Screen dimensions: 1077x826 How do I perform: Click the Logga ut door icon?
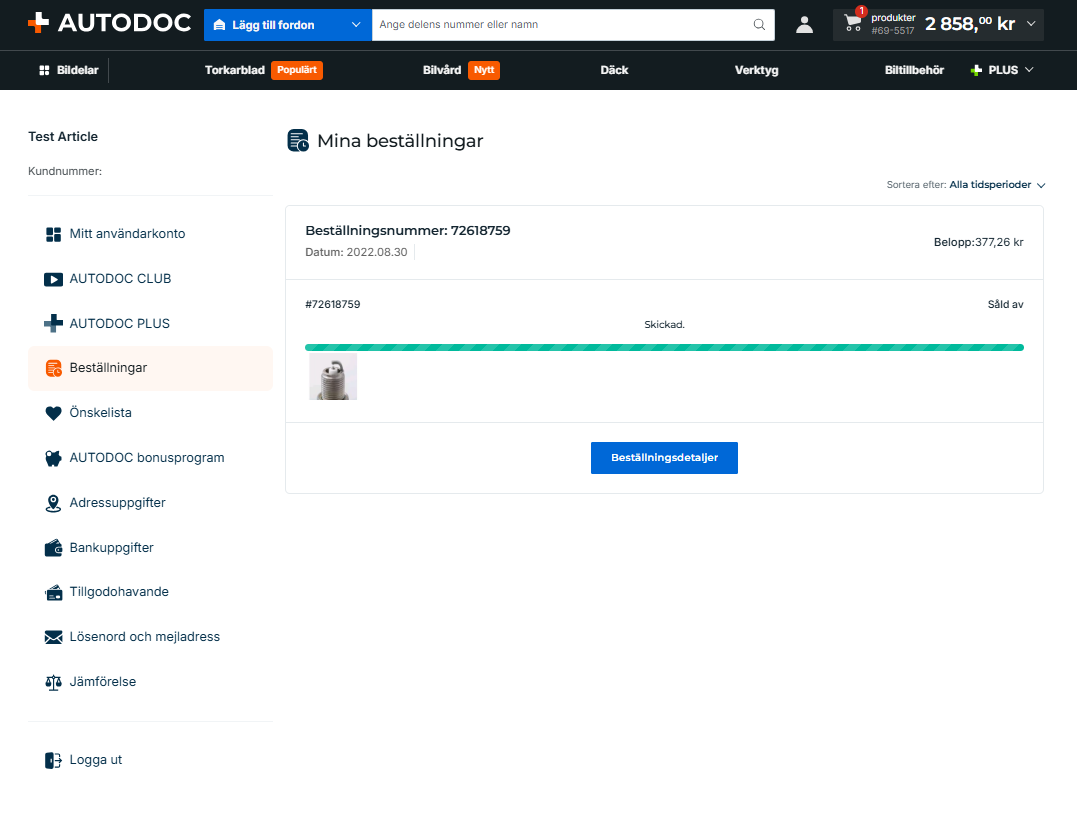(x=54, y=760)
